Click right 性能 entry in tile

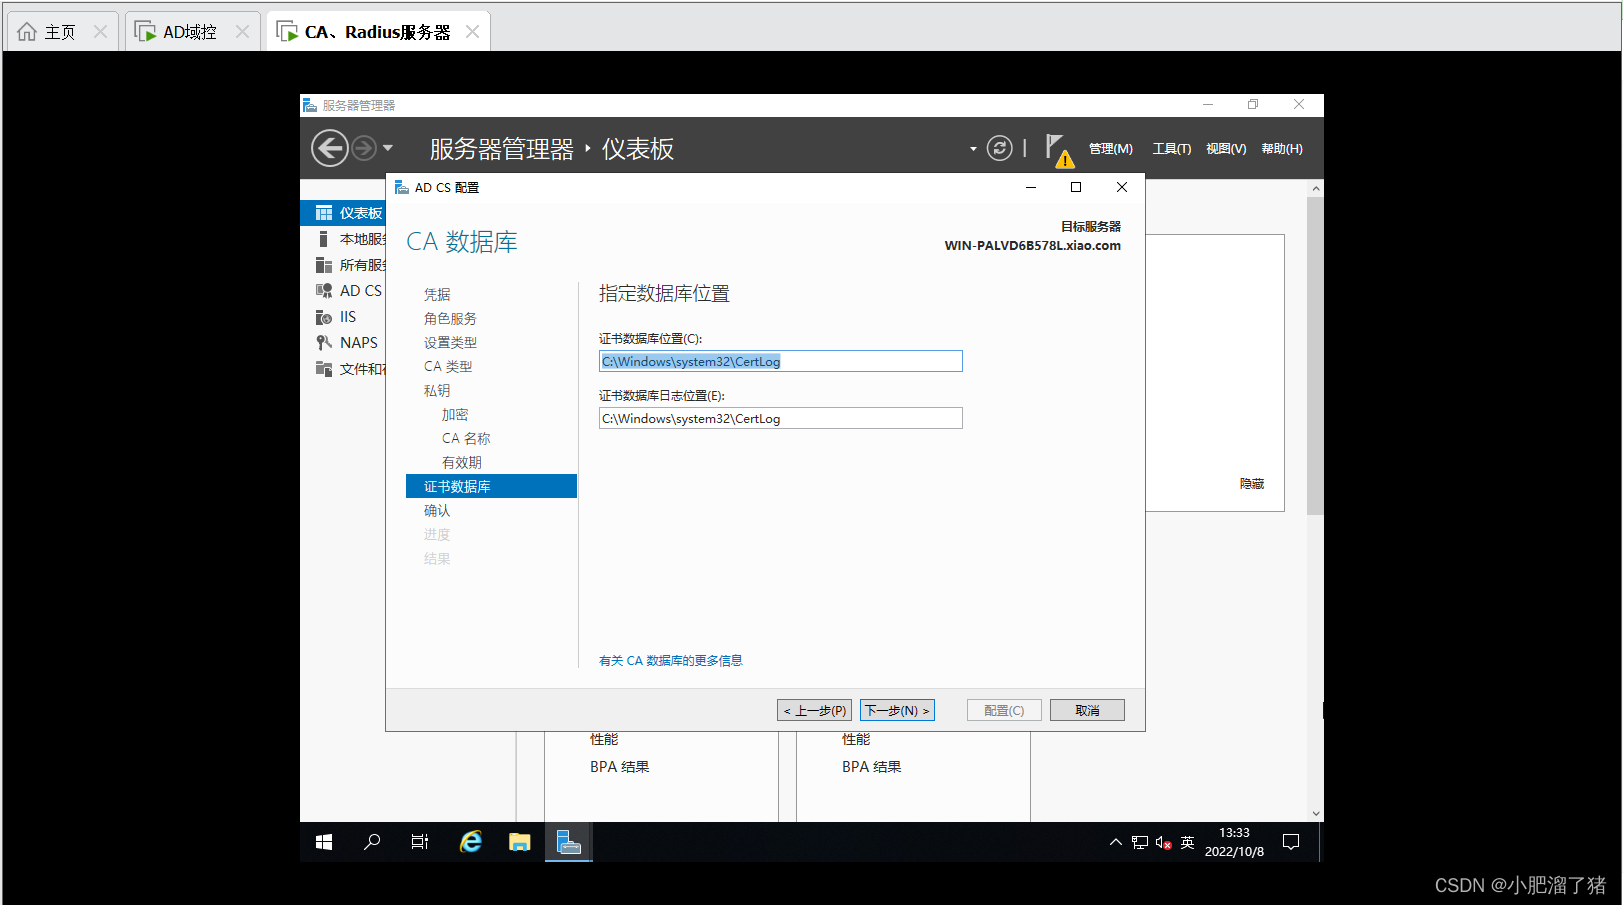(x=856, y=739)
